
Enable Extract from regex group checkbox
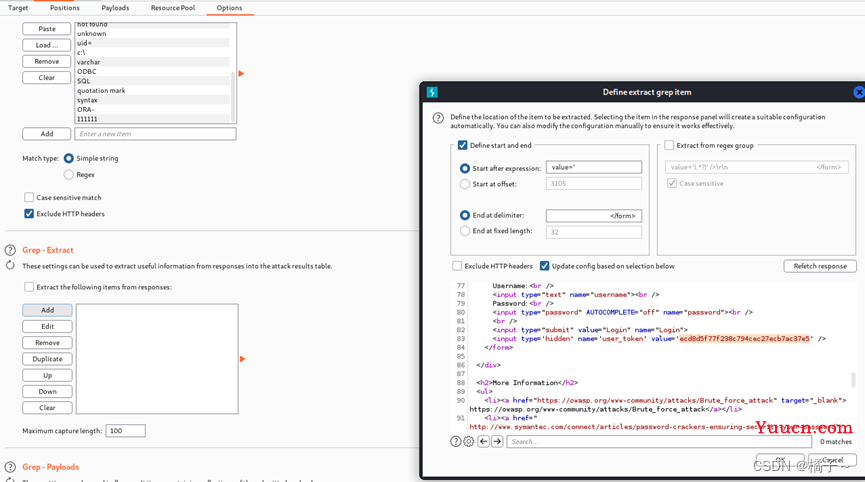pyautogui.click(x=669, y=145)
